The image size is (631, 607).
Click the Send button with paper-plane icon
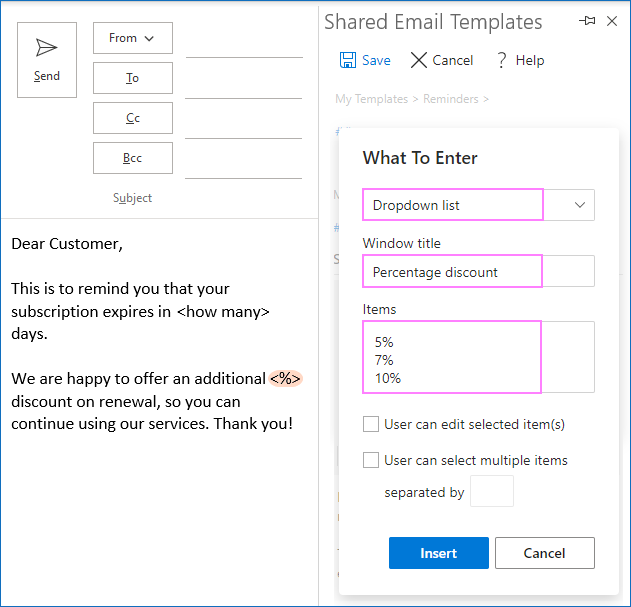tap(47, 60)
